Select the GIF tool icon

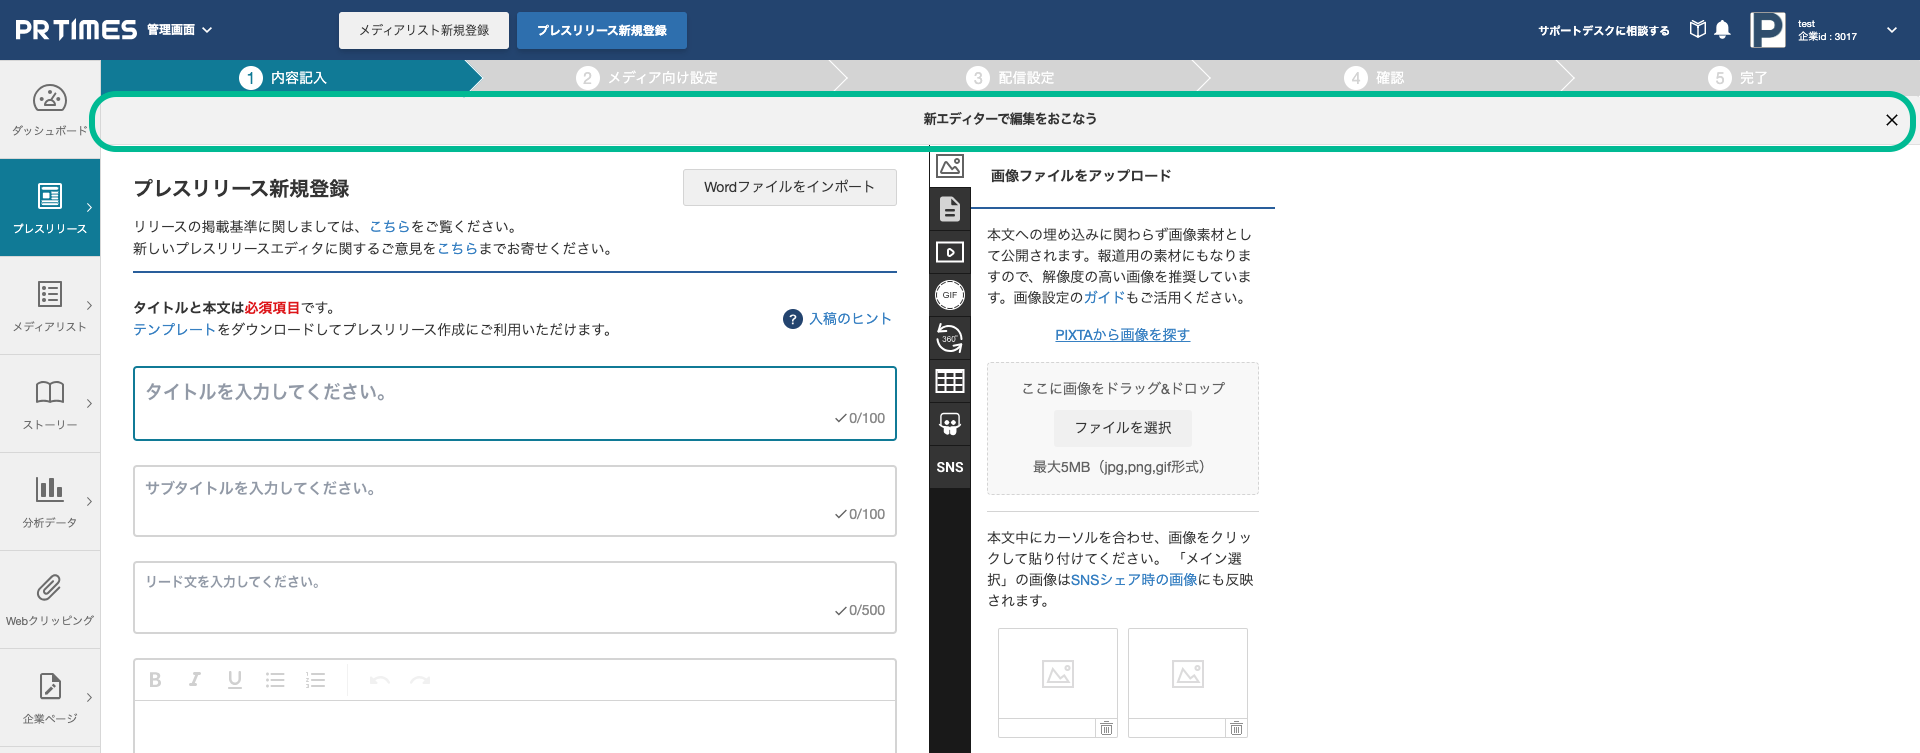click(x=950, y=295)
